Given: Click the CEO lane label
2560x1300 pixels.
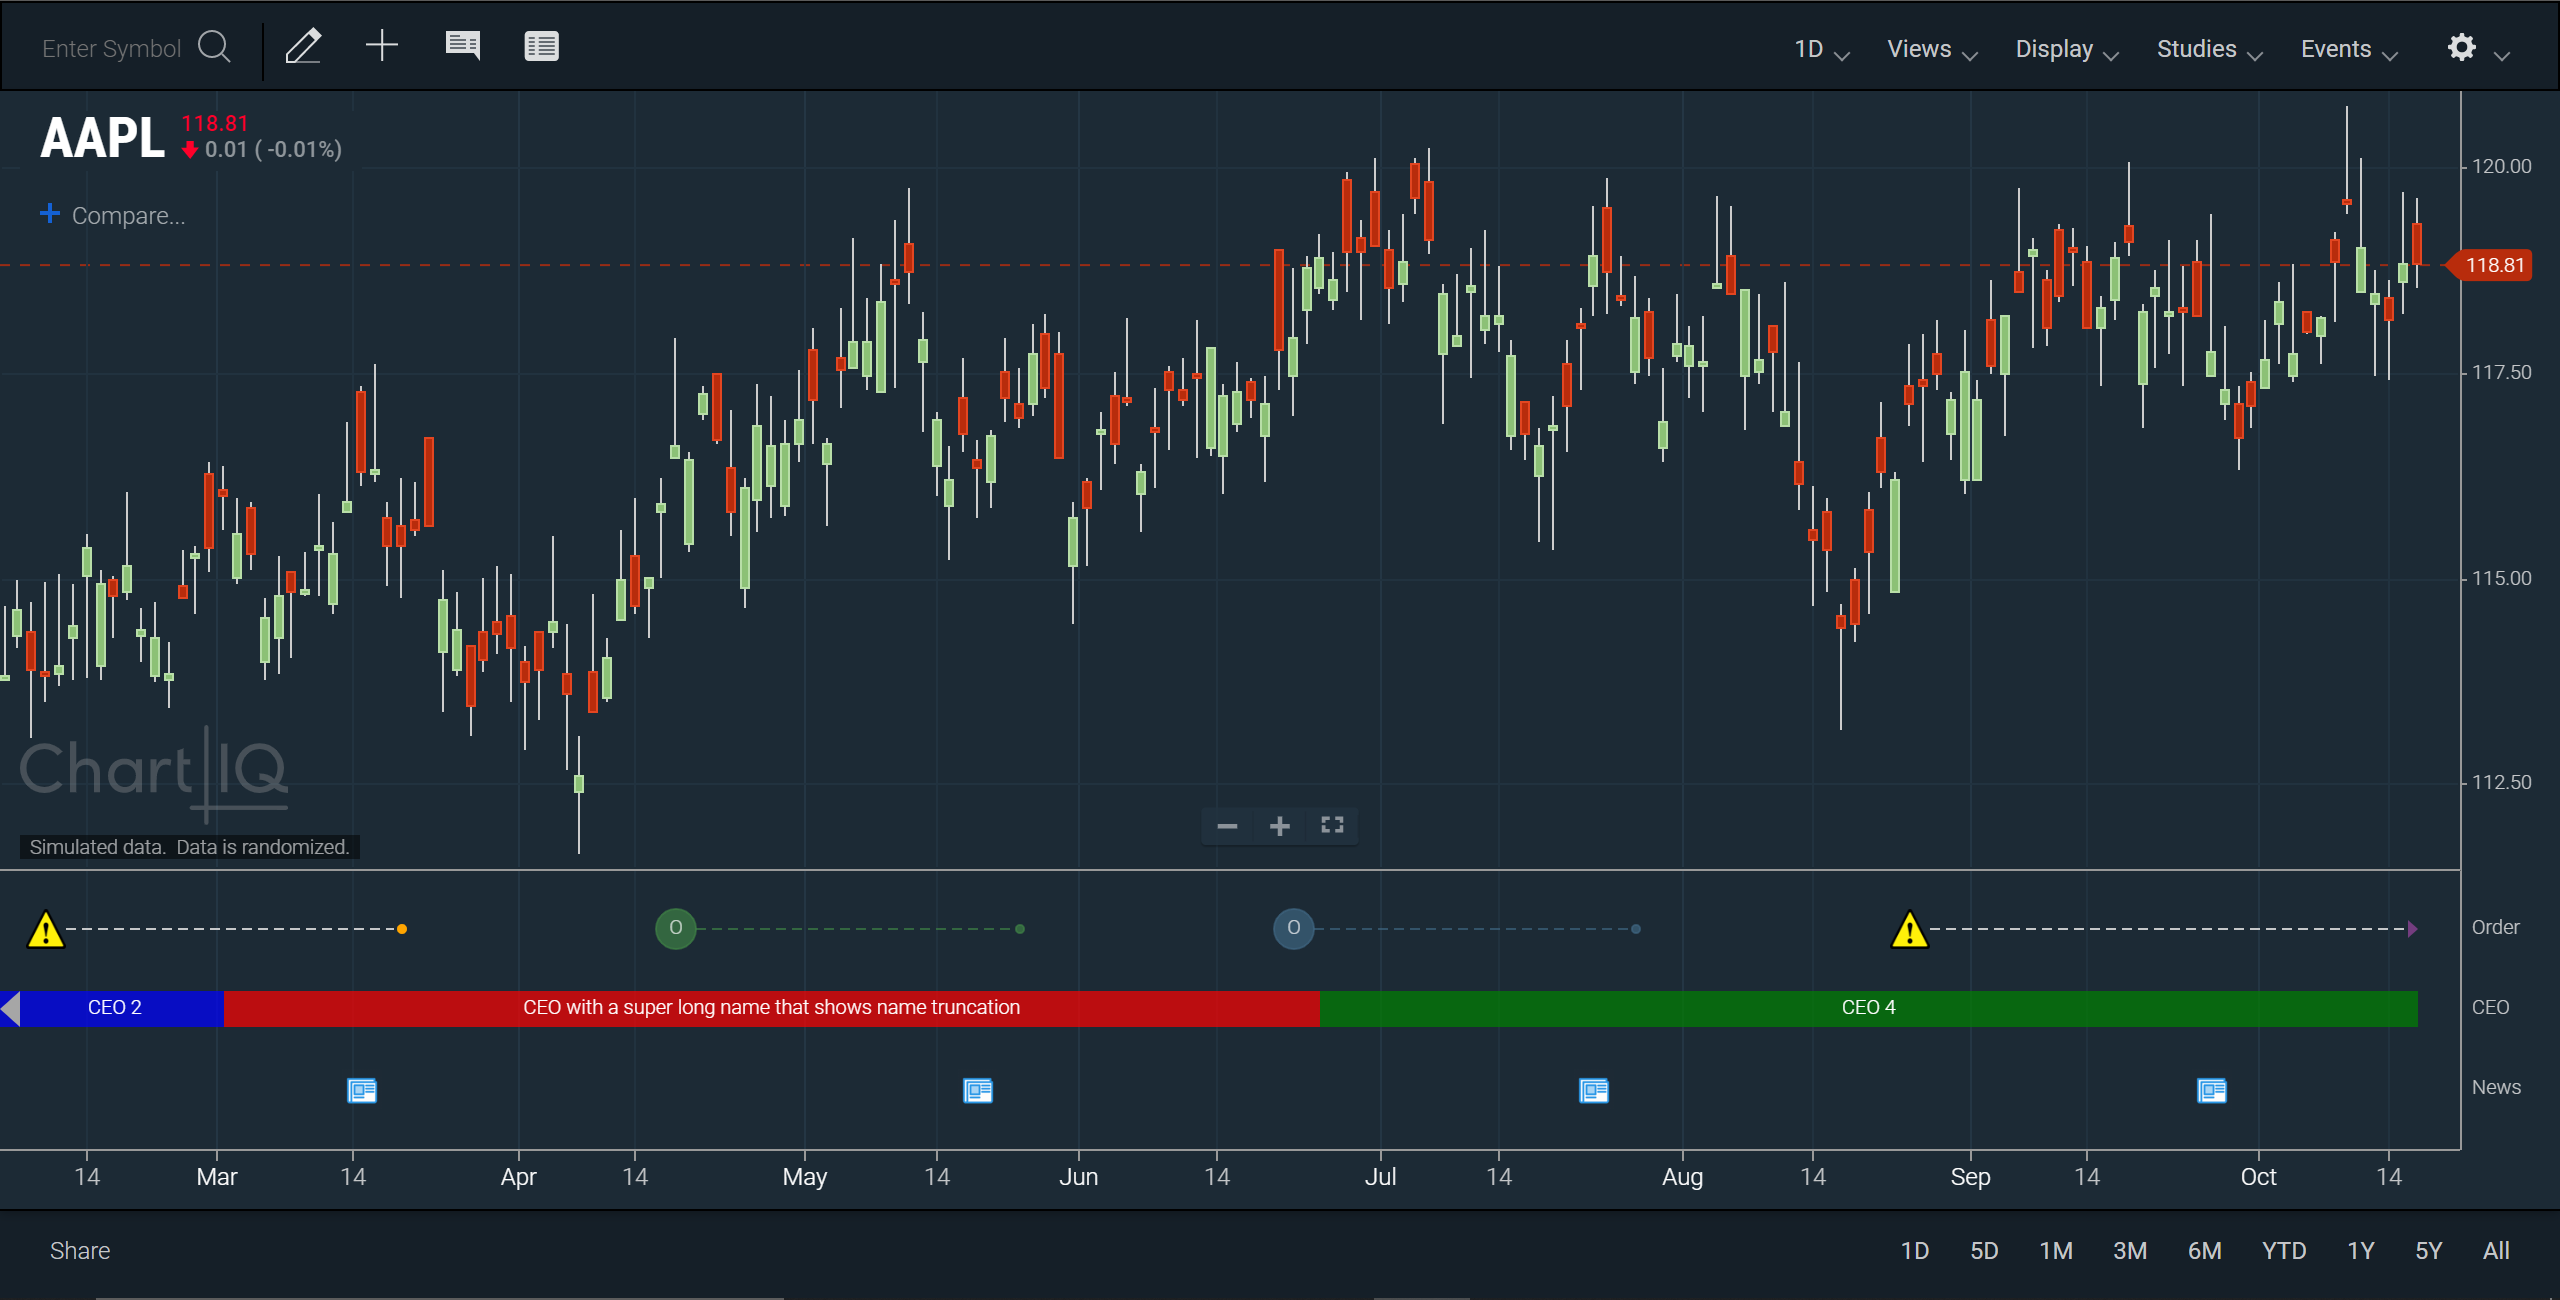Looking at the screenshot, I should click(2490, 1007).
